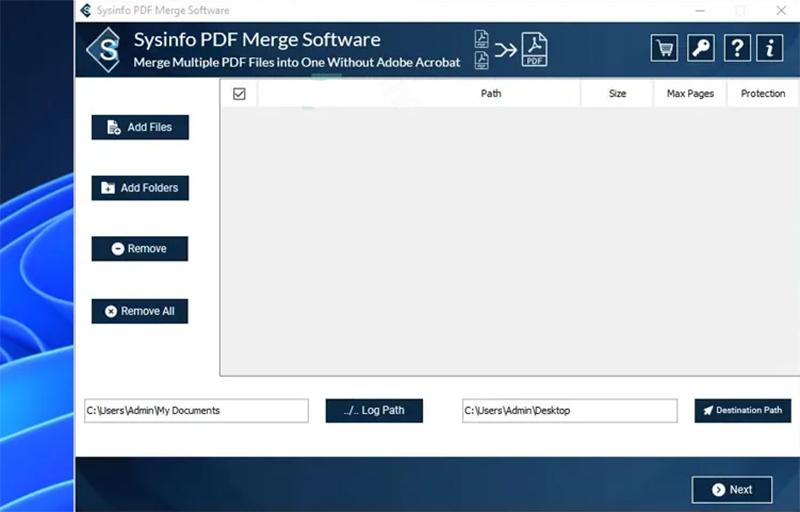800x512 pixels.
Task: Click the Size column header
Action: coord(617,93)
